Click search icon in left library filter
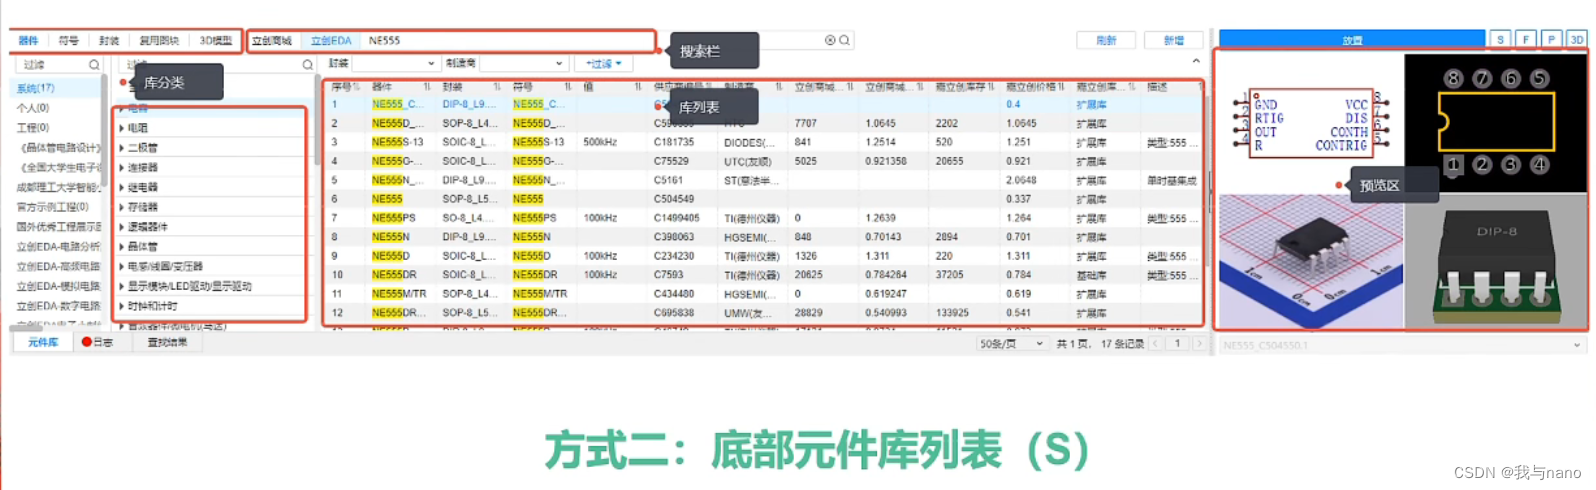This screenshot has width=1596, height=490. (94, 65)
